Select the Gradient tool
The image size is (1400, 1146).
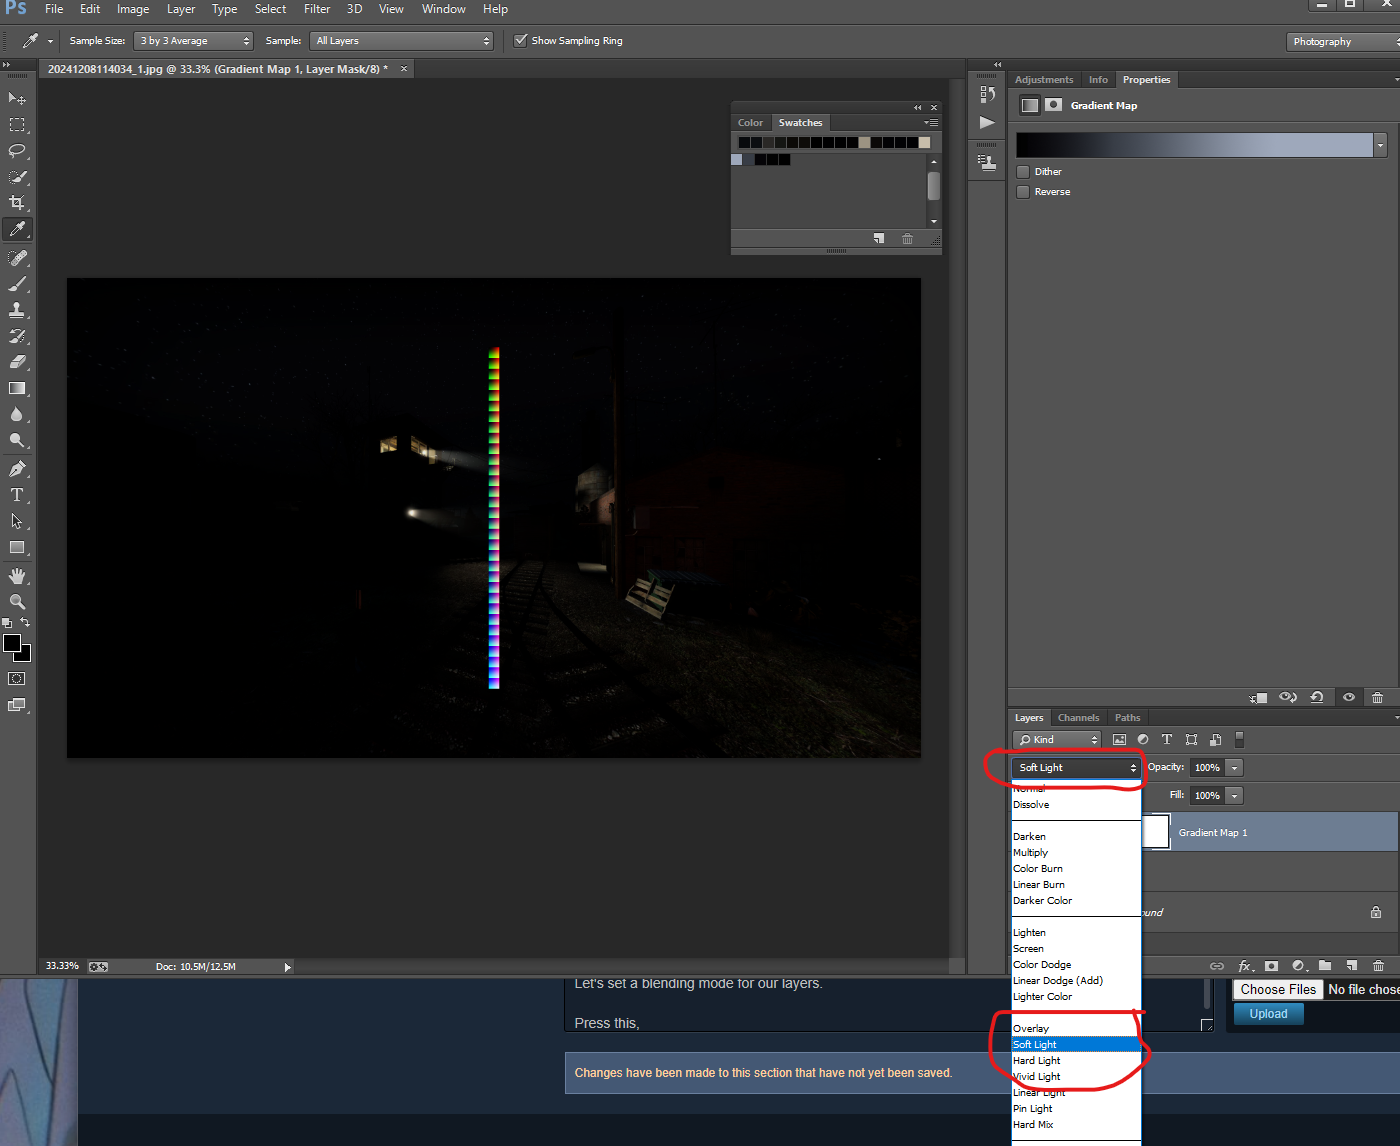(x=17, y=388)
